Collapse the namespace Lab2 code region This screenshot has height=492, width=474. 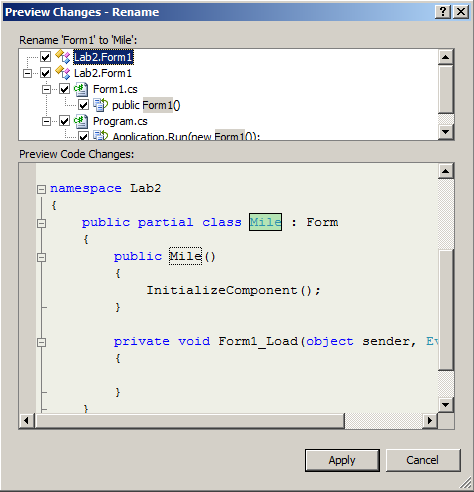coord(41,189)
